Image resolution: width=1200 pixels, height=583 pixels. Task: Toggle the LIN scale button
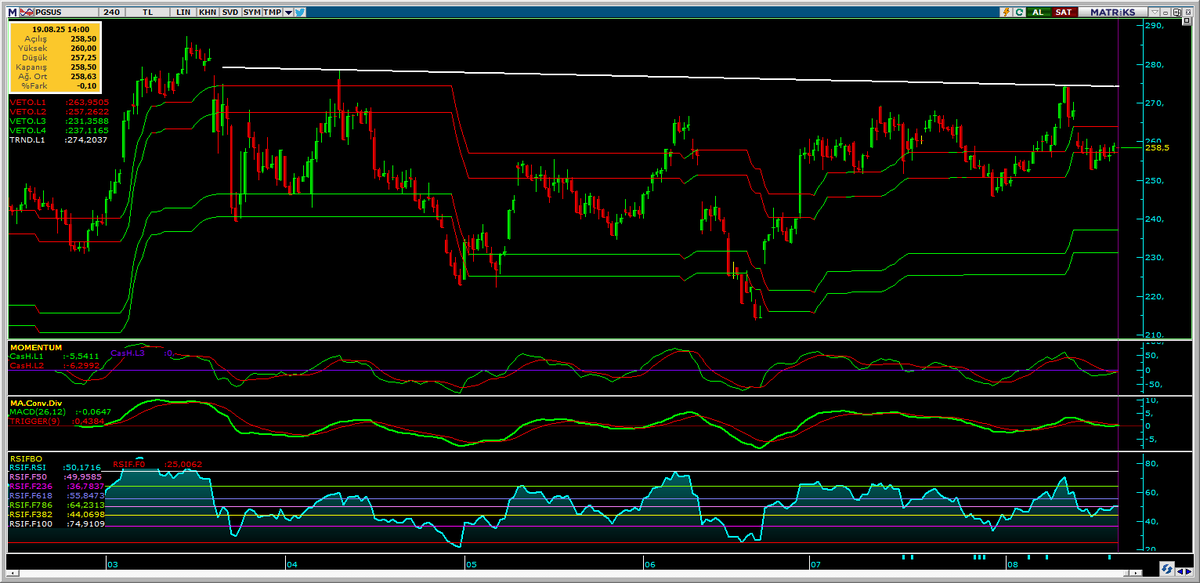click(182, 11)
